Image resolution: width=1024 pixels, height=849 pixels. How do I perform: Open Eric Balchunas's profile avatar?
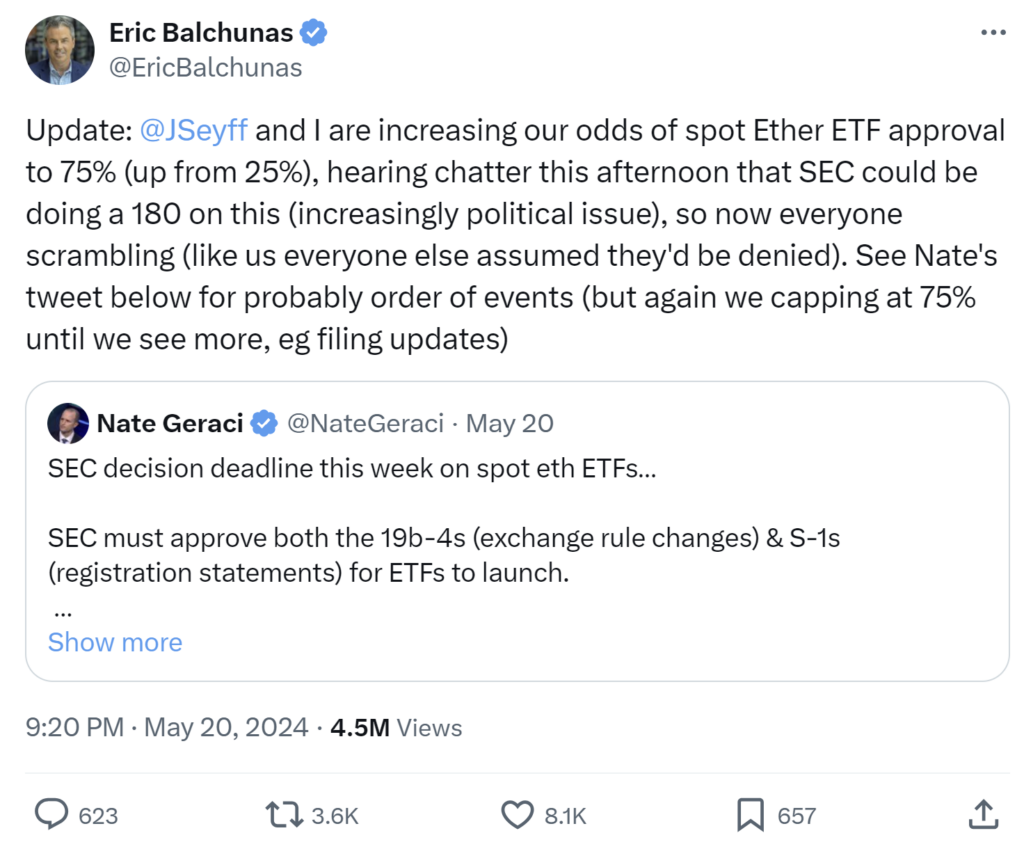pos(59,49)
